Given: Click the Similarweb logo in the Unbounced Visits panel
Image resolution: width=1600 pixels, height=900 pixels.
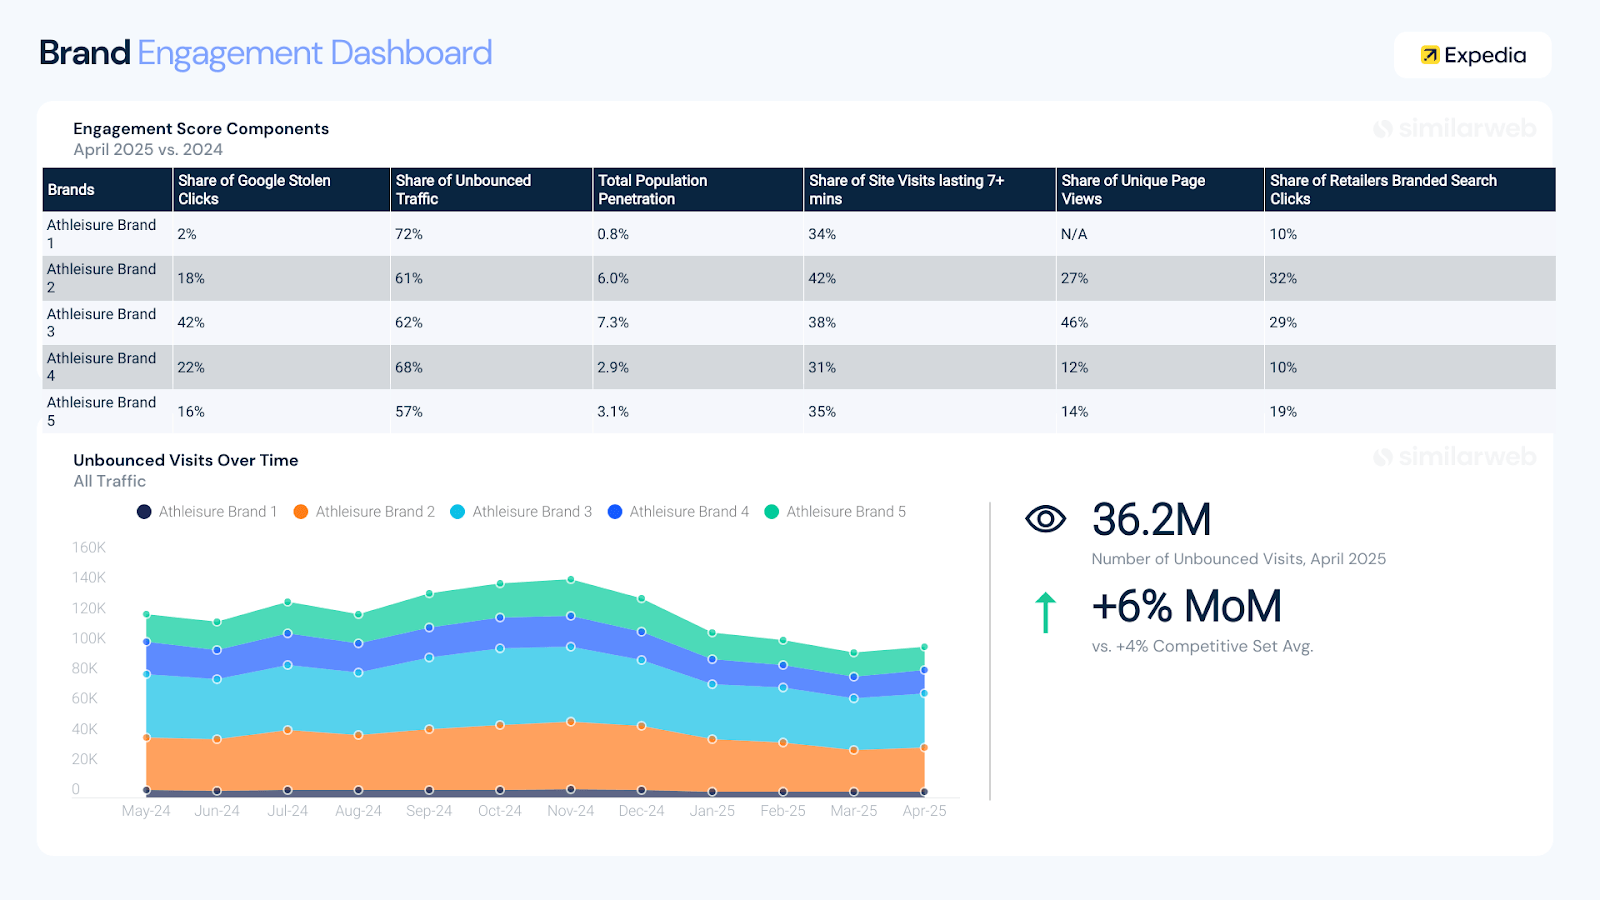Looking at the screenshot, I should point(1455,456).
